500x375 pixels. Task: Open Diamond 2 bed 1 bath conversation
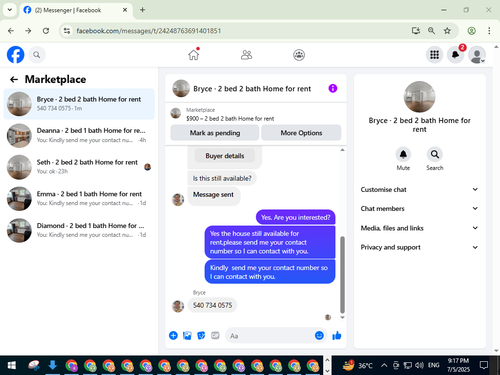coord(79,230)
